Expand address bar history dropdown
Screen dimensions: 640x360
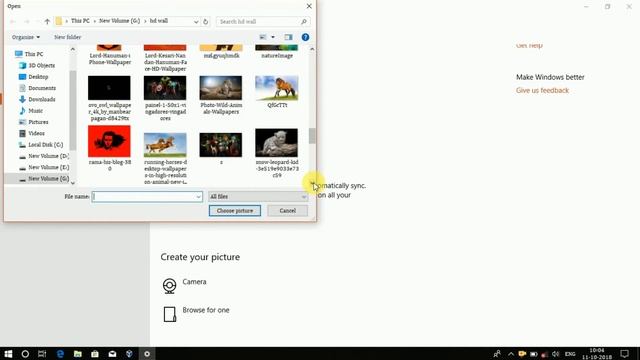point(196,21)
